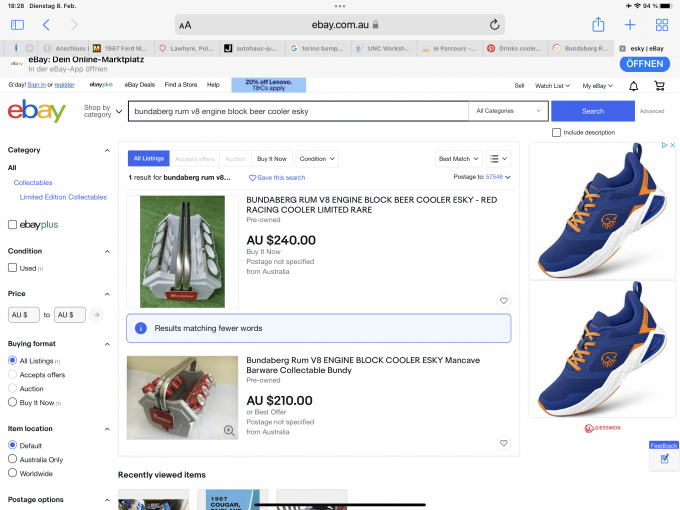Viewport: 680px width, 510px height.
Task: Open the AdChoices icon on shoe ad
Action: tap(664, 145)
